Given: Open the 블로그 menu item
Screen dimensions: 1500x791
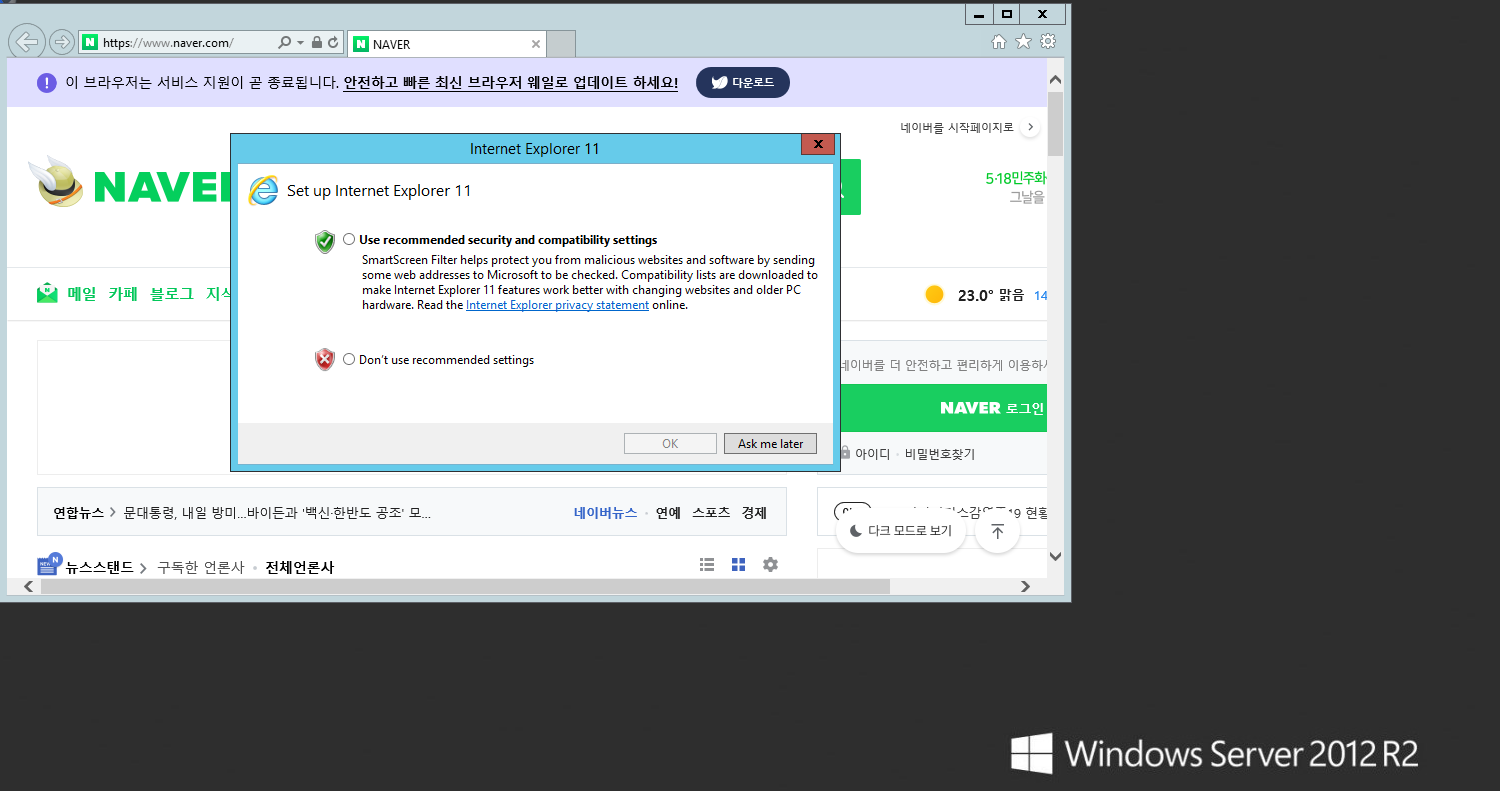Looking at the screenshot, I should tap(172, 294).
